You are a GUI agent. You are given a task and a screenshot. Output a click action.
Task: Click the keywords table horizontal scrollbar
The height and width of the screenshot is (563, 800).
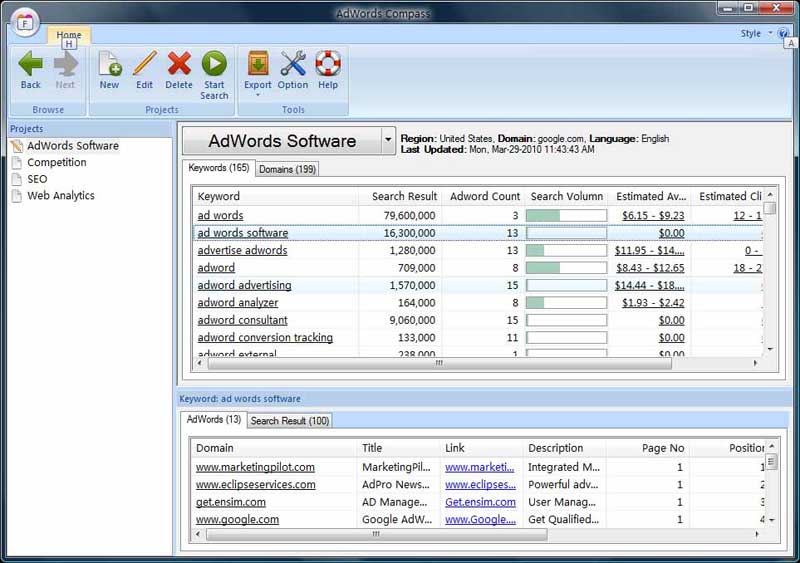coord(439,363)
